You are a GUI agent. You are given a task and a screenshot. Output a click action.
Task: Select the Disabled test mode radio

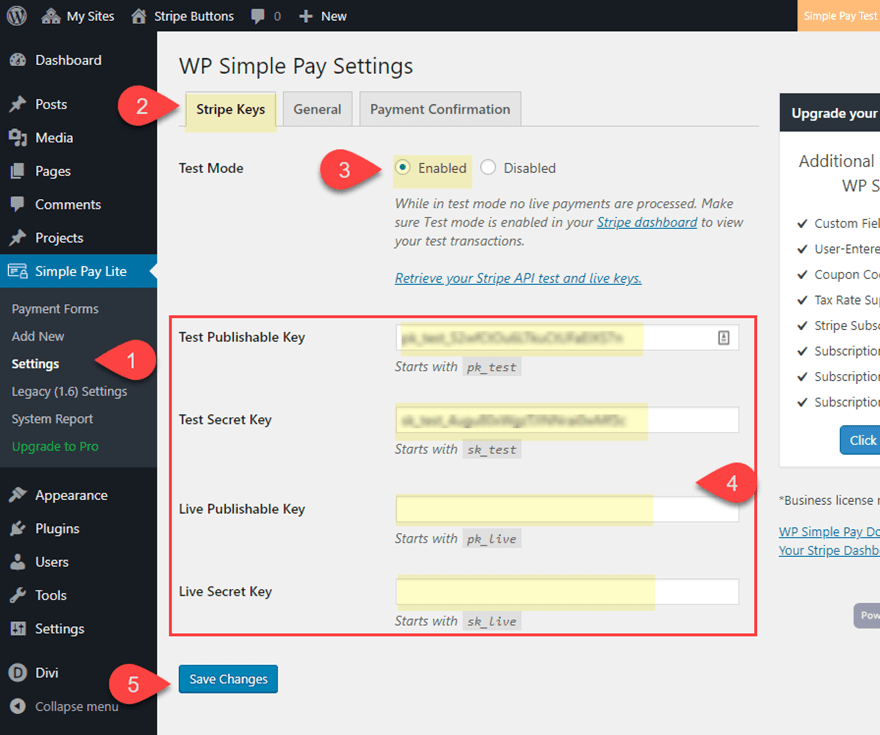(x=488, y=168)
